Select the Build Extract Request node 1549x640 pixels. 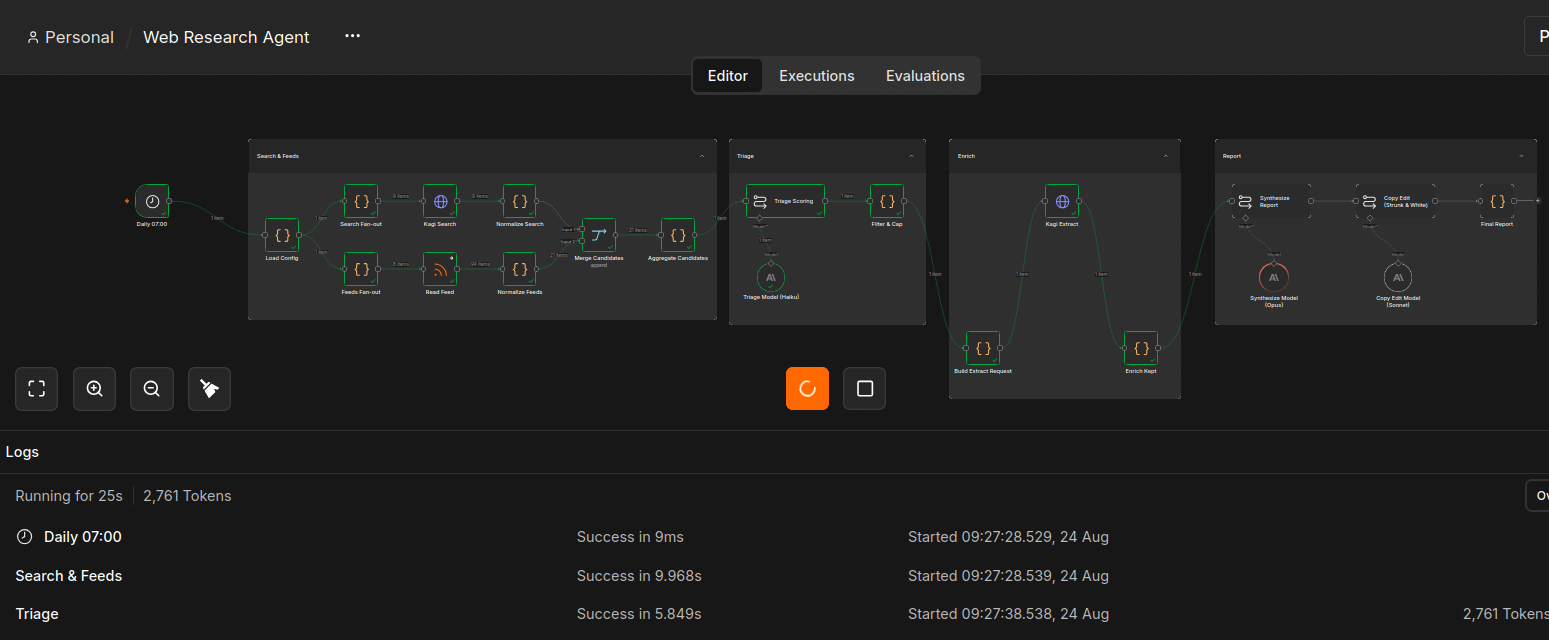(x=983, y=348)
